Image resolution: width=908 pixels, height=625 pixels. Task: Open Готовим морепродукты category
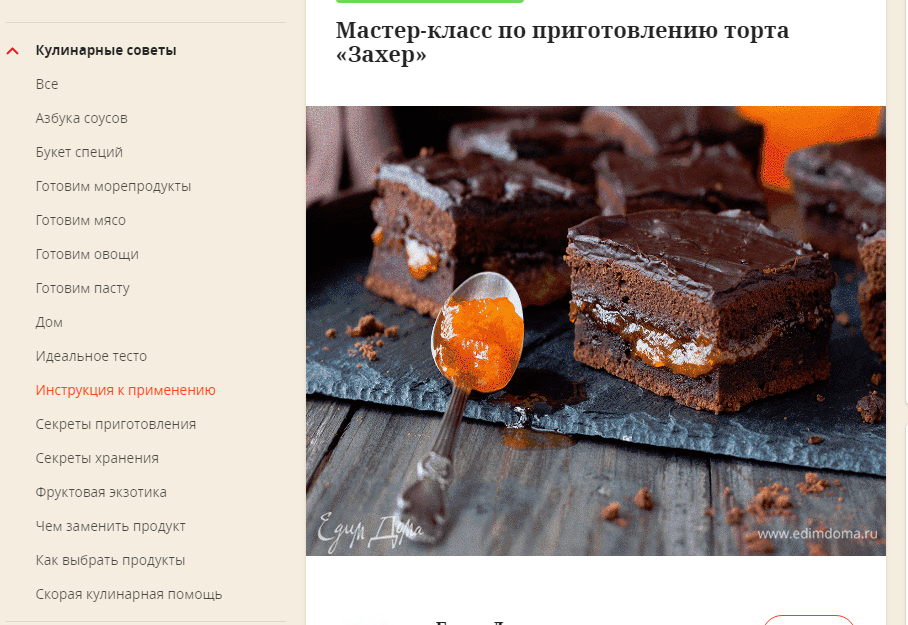pos(114,187)
